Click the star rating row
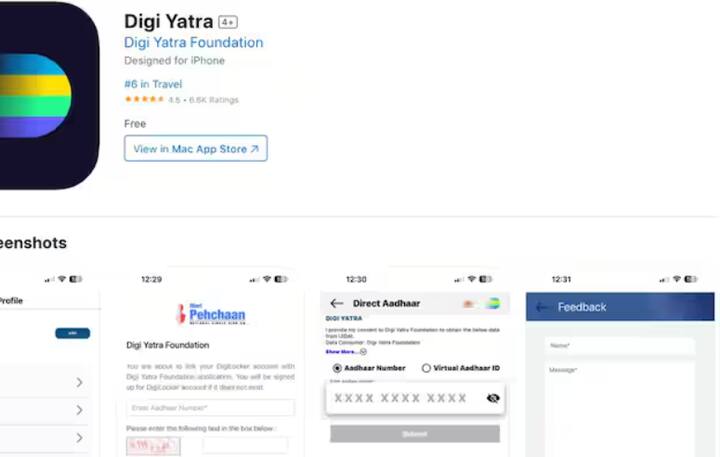The image size is (720, 457). [x=181, y=100]
